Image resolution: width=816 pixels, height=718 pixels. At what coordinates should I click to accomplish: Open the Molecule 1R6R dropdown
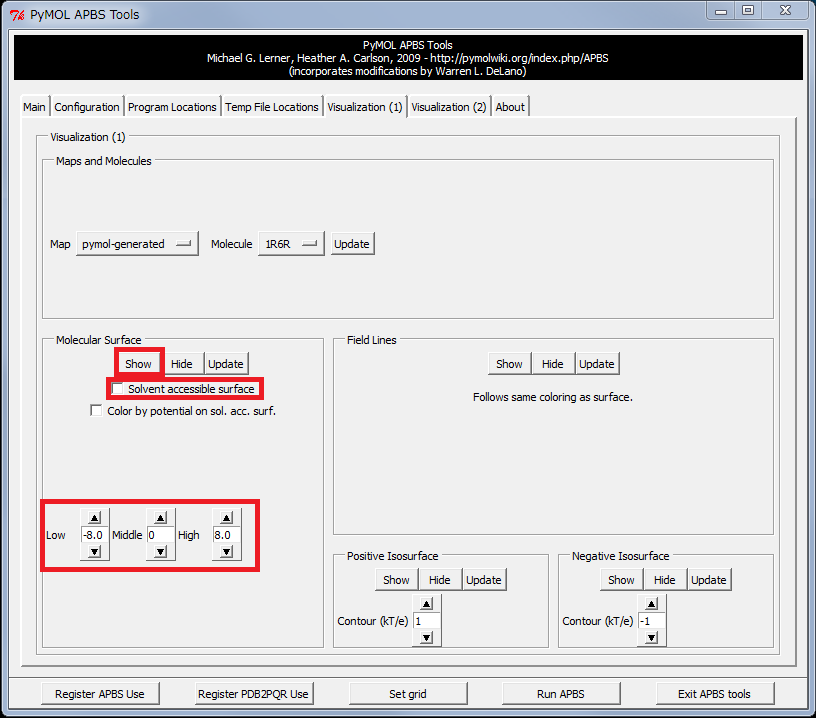tap(291, 244)
